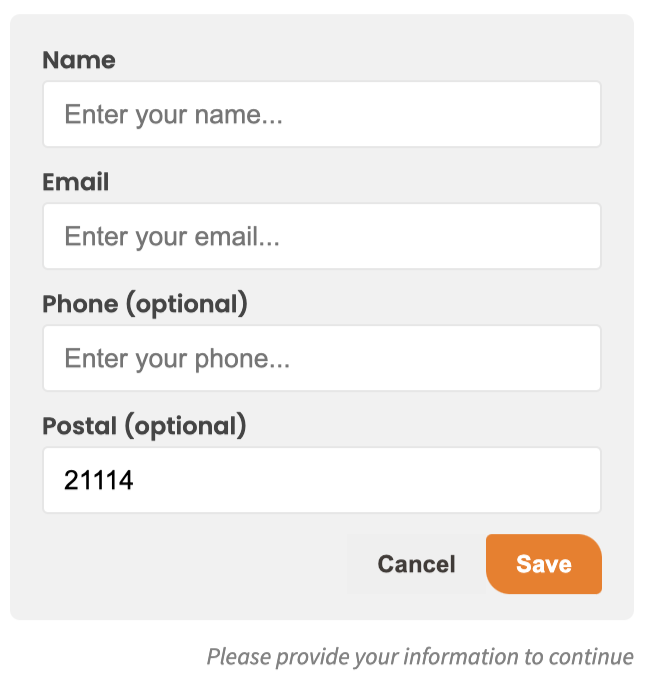Click the "Email" field label
The width and height of the screenshot is (650, 684).
[x=76, y=182]
